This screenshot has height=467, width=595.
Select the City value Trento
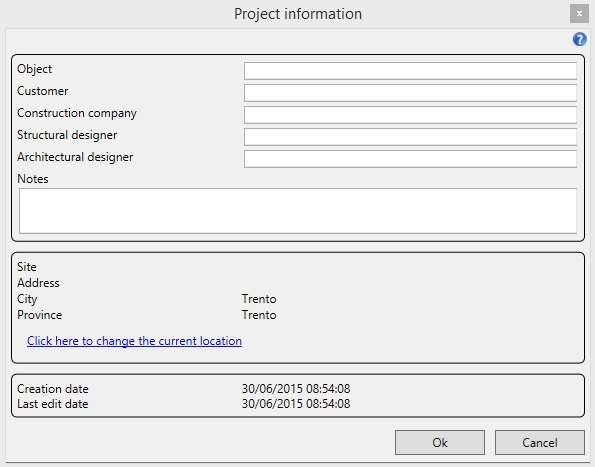coord(259,299)
